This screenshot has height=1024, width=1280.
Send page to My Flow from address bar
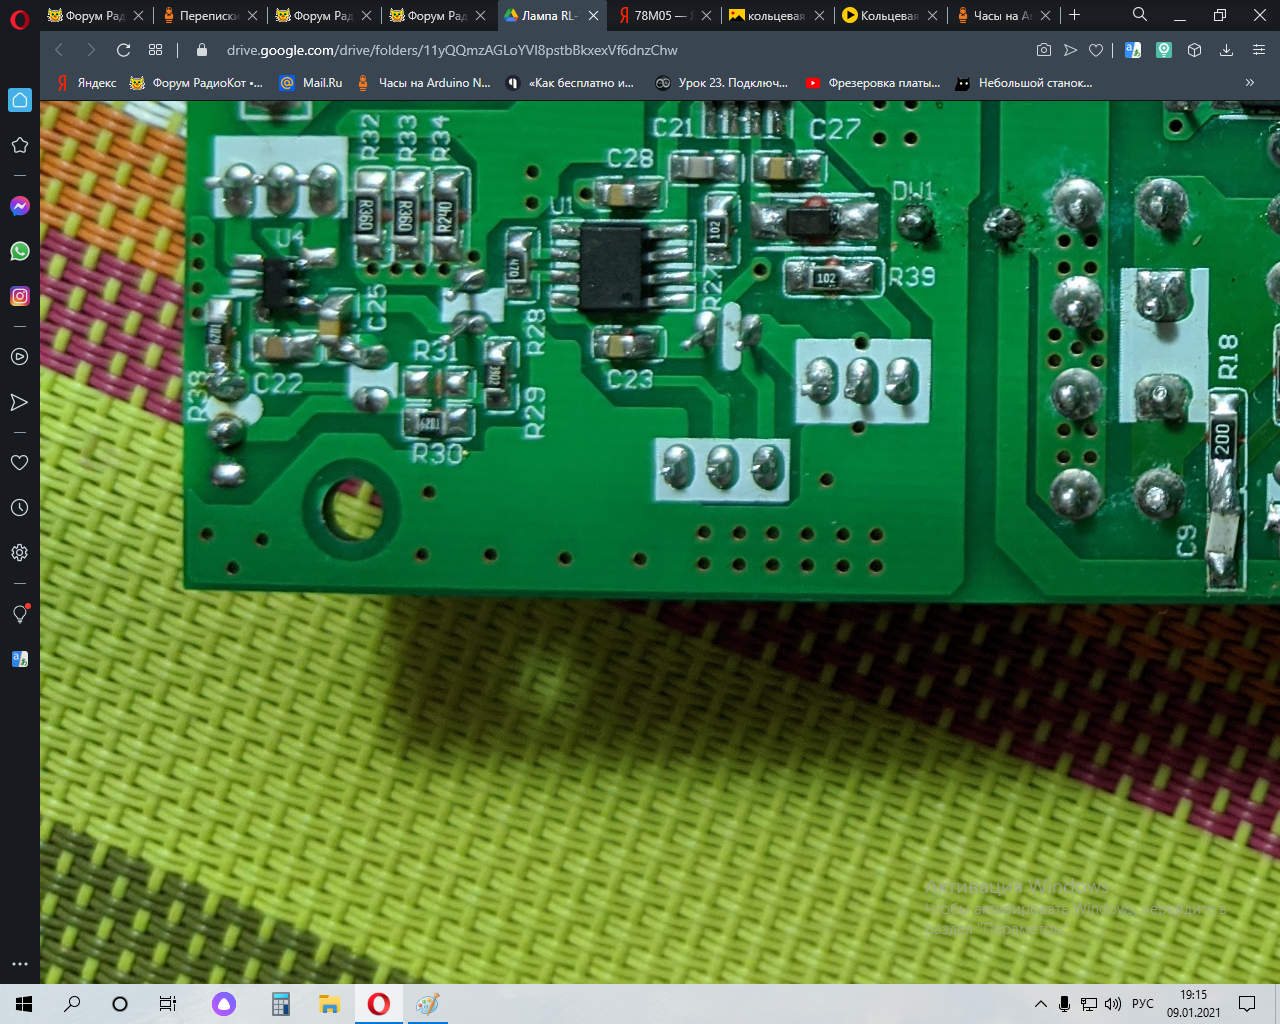click(1070, 50)
